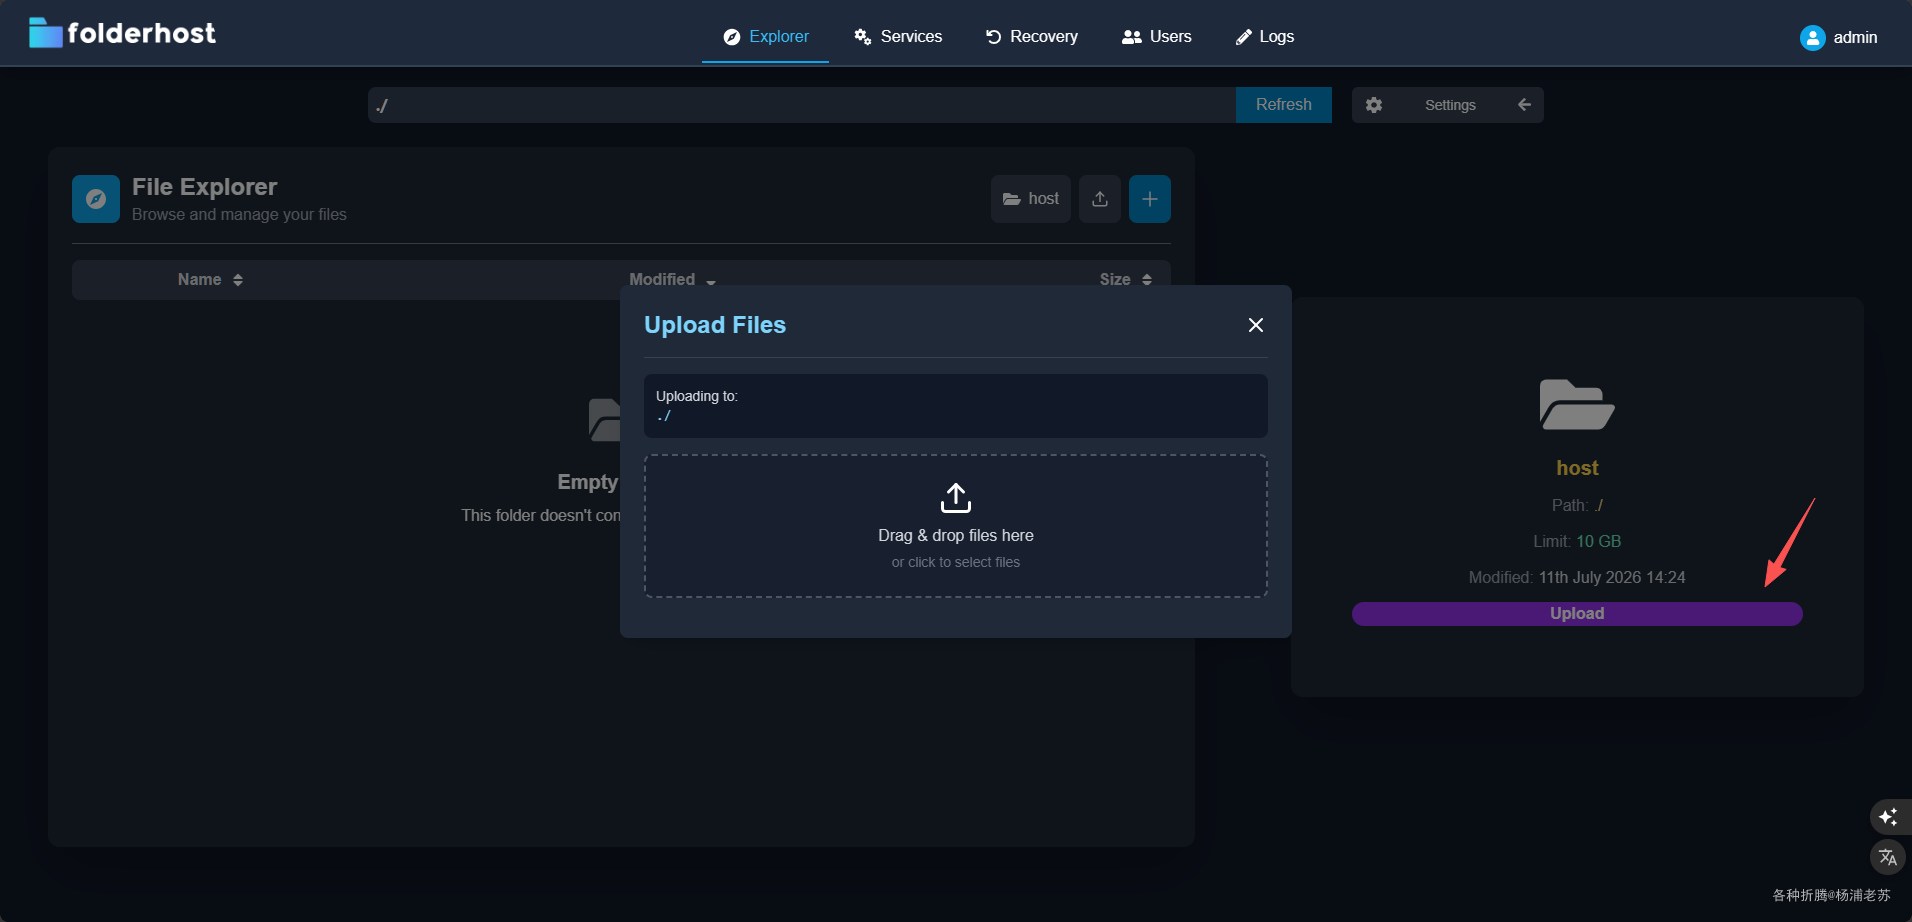Click the plus icon to create new
1912x922 pixels.
pyautogui.click(x=1150, y=199)
